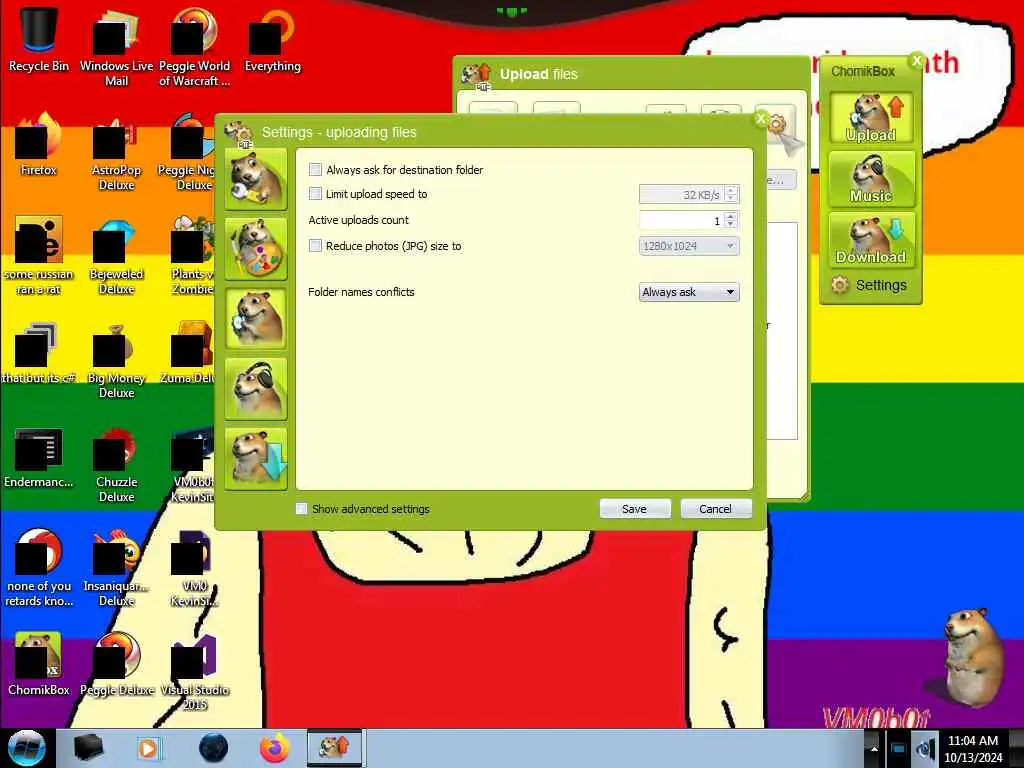Show hidden tray icons arrow
Screen dimensions: 1024x768
[x=873, y=749]
